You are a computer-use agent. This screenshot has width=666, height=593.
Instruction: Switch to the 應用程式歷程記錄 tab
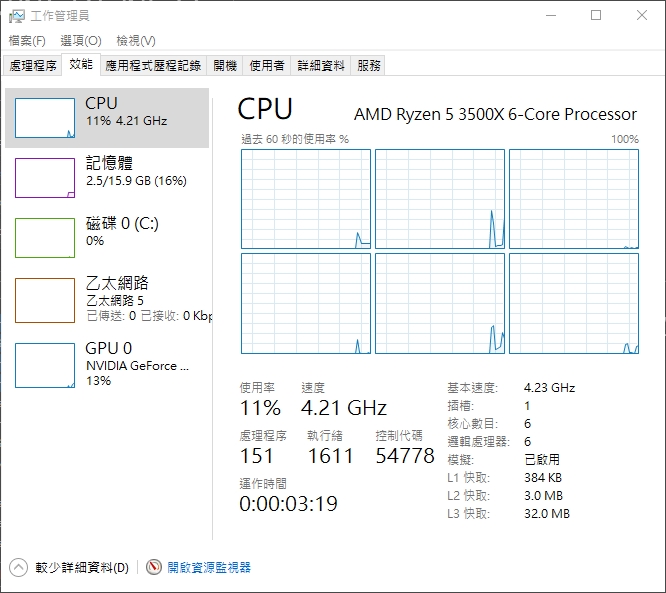153,65
